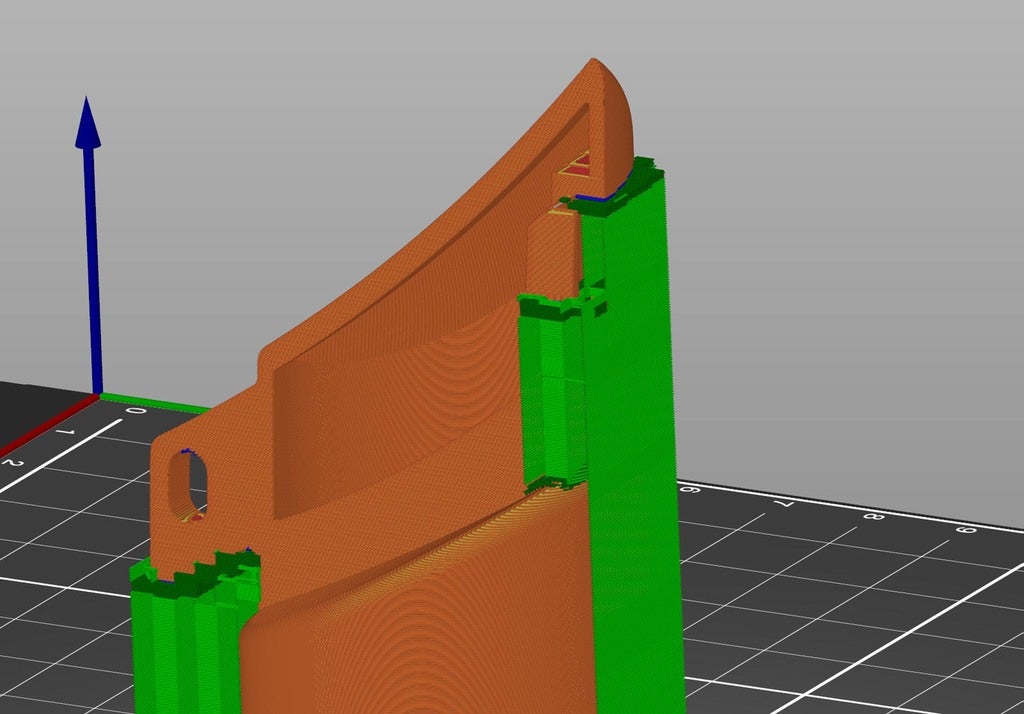
Task: Click the grid label 7 on the bed
Action: (x=783, y=504)
